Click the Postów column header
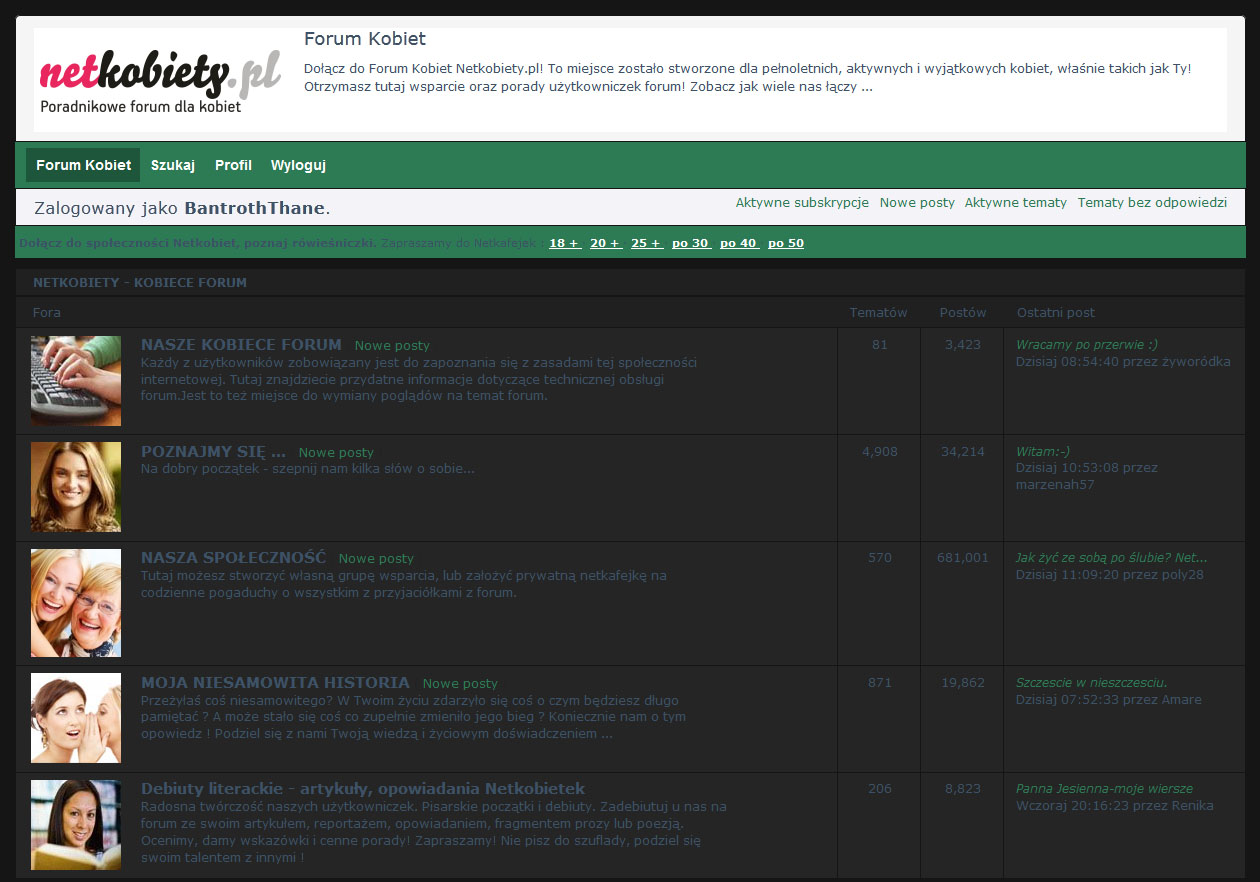The image size is (1260, 882). (963, 313)
